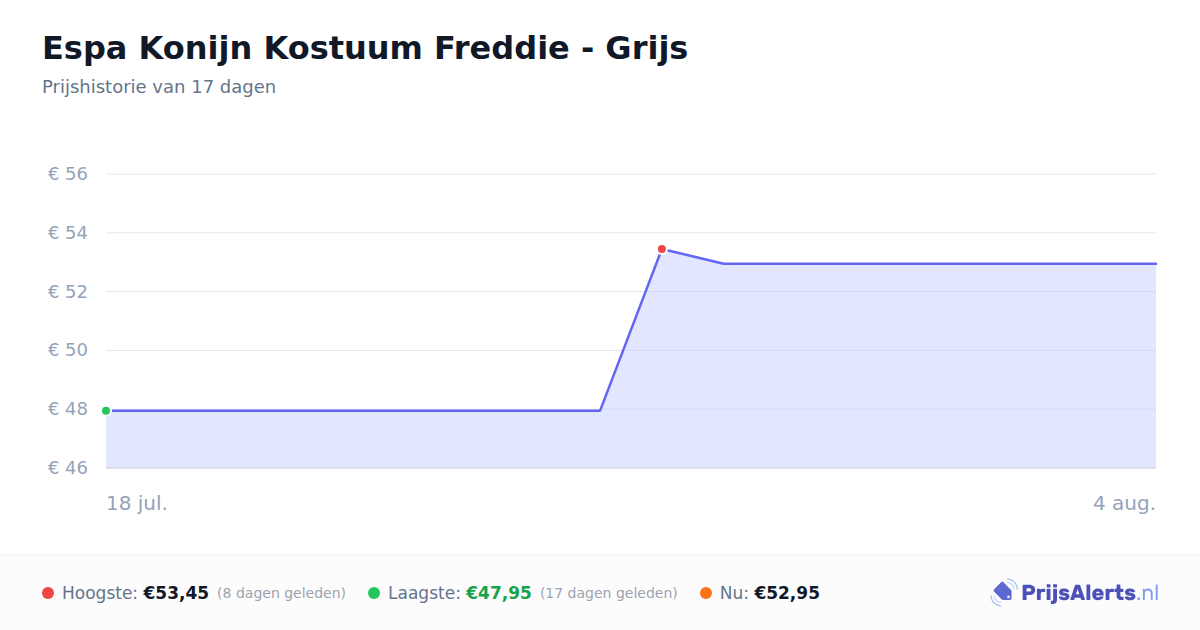Click the 8 dagen geleden note

coord(281,593)
